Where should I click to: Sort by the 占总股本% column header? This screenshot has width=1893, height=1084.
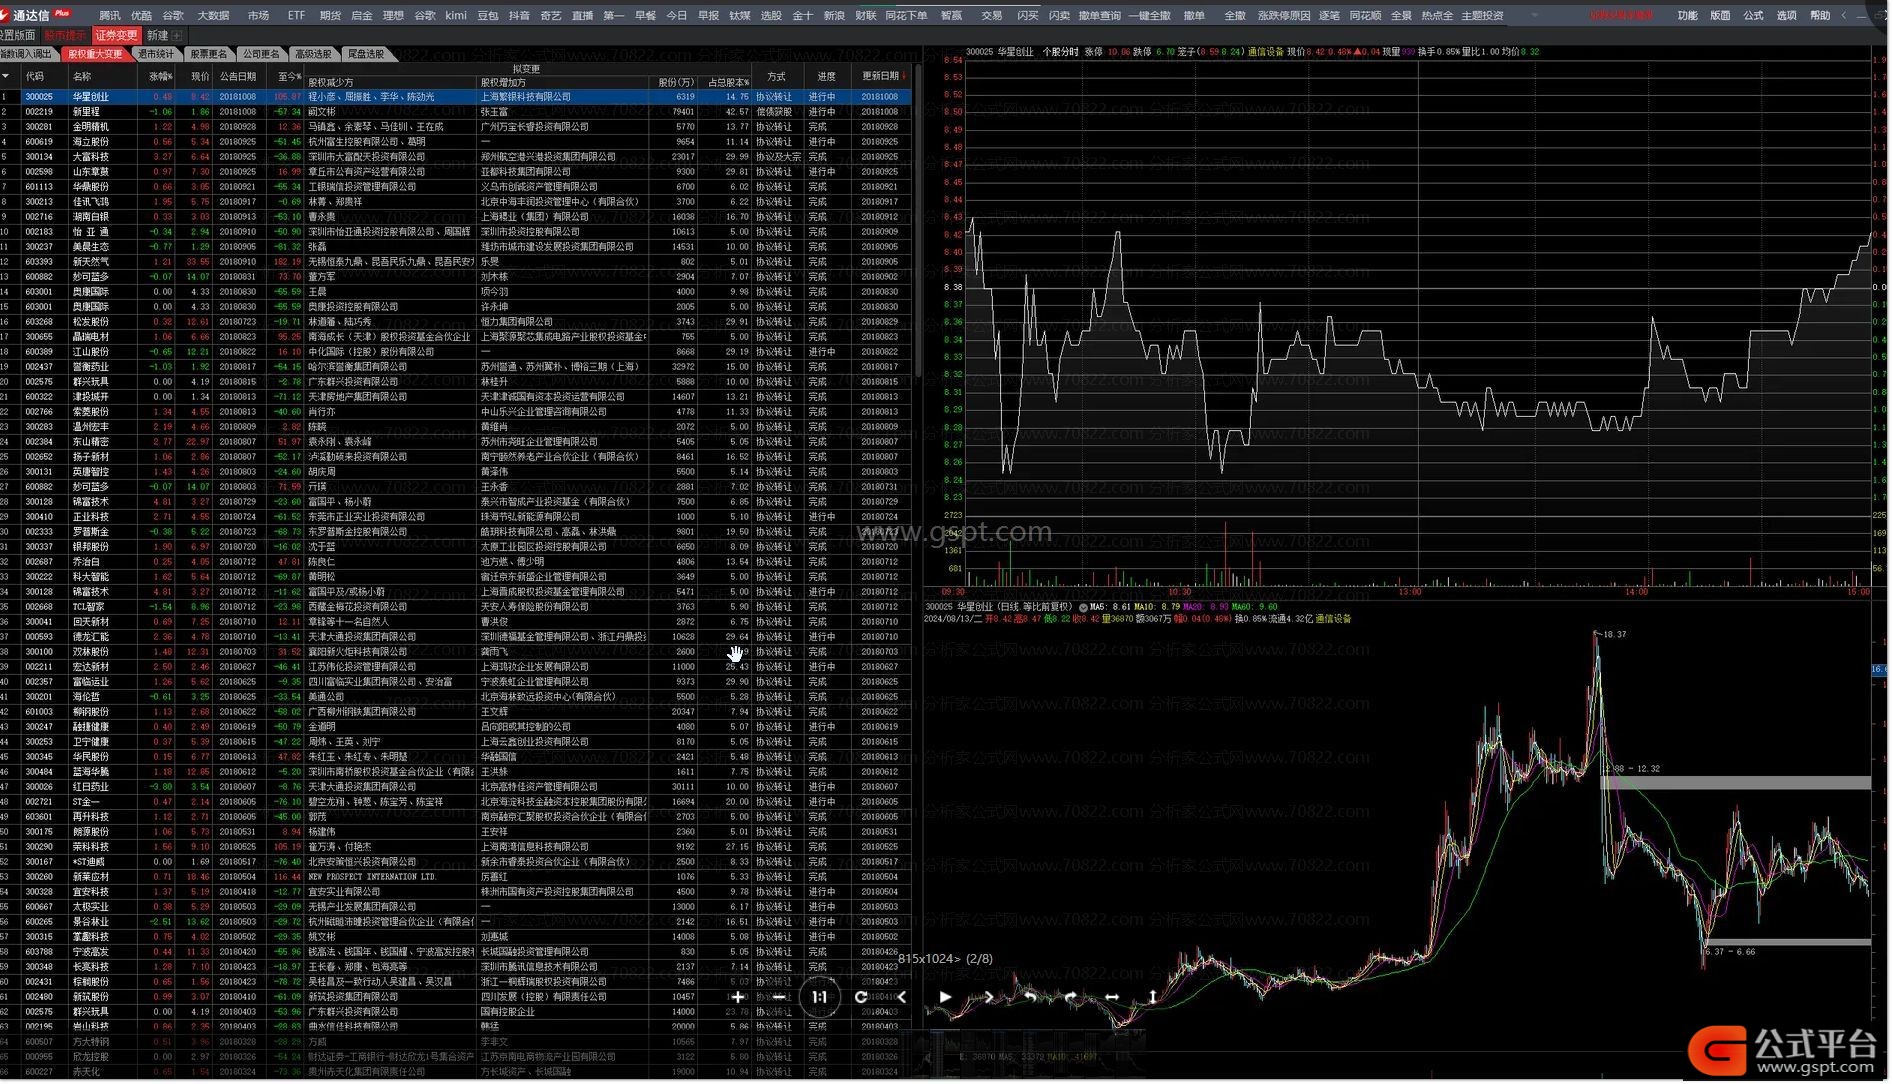point(727,83)
